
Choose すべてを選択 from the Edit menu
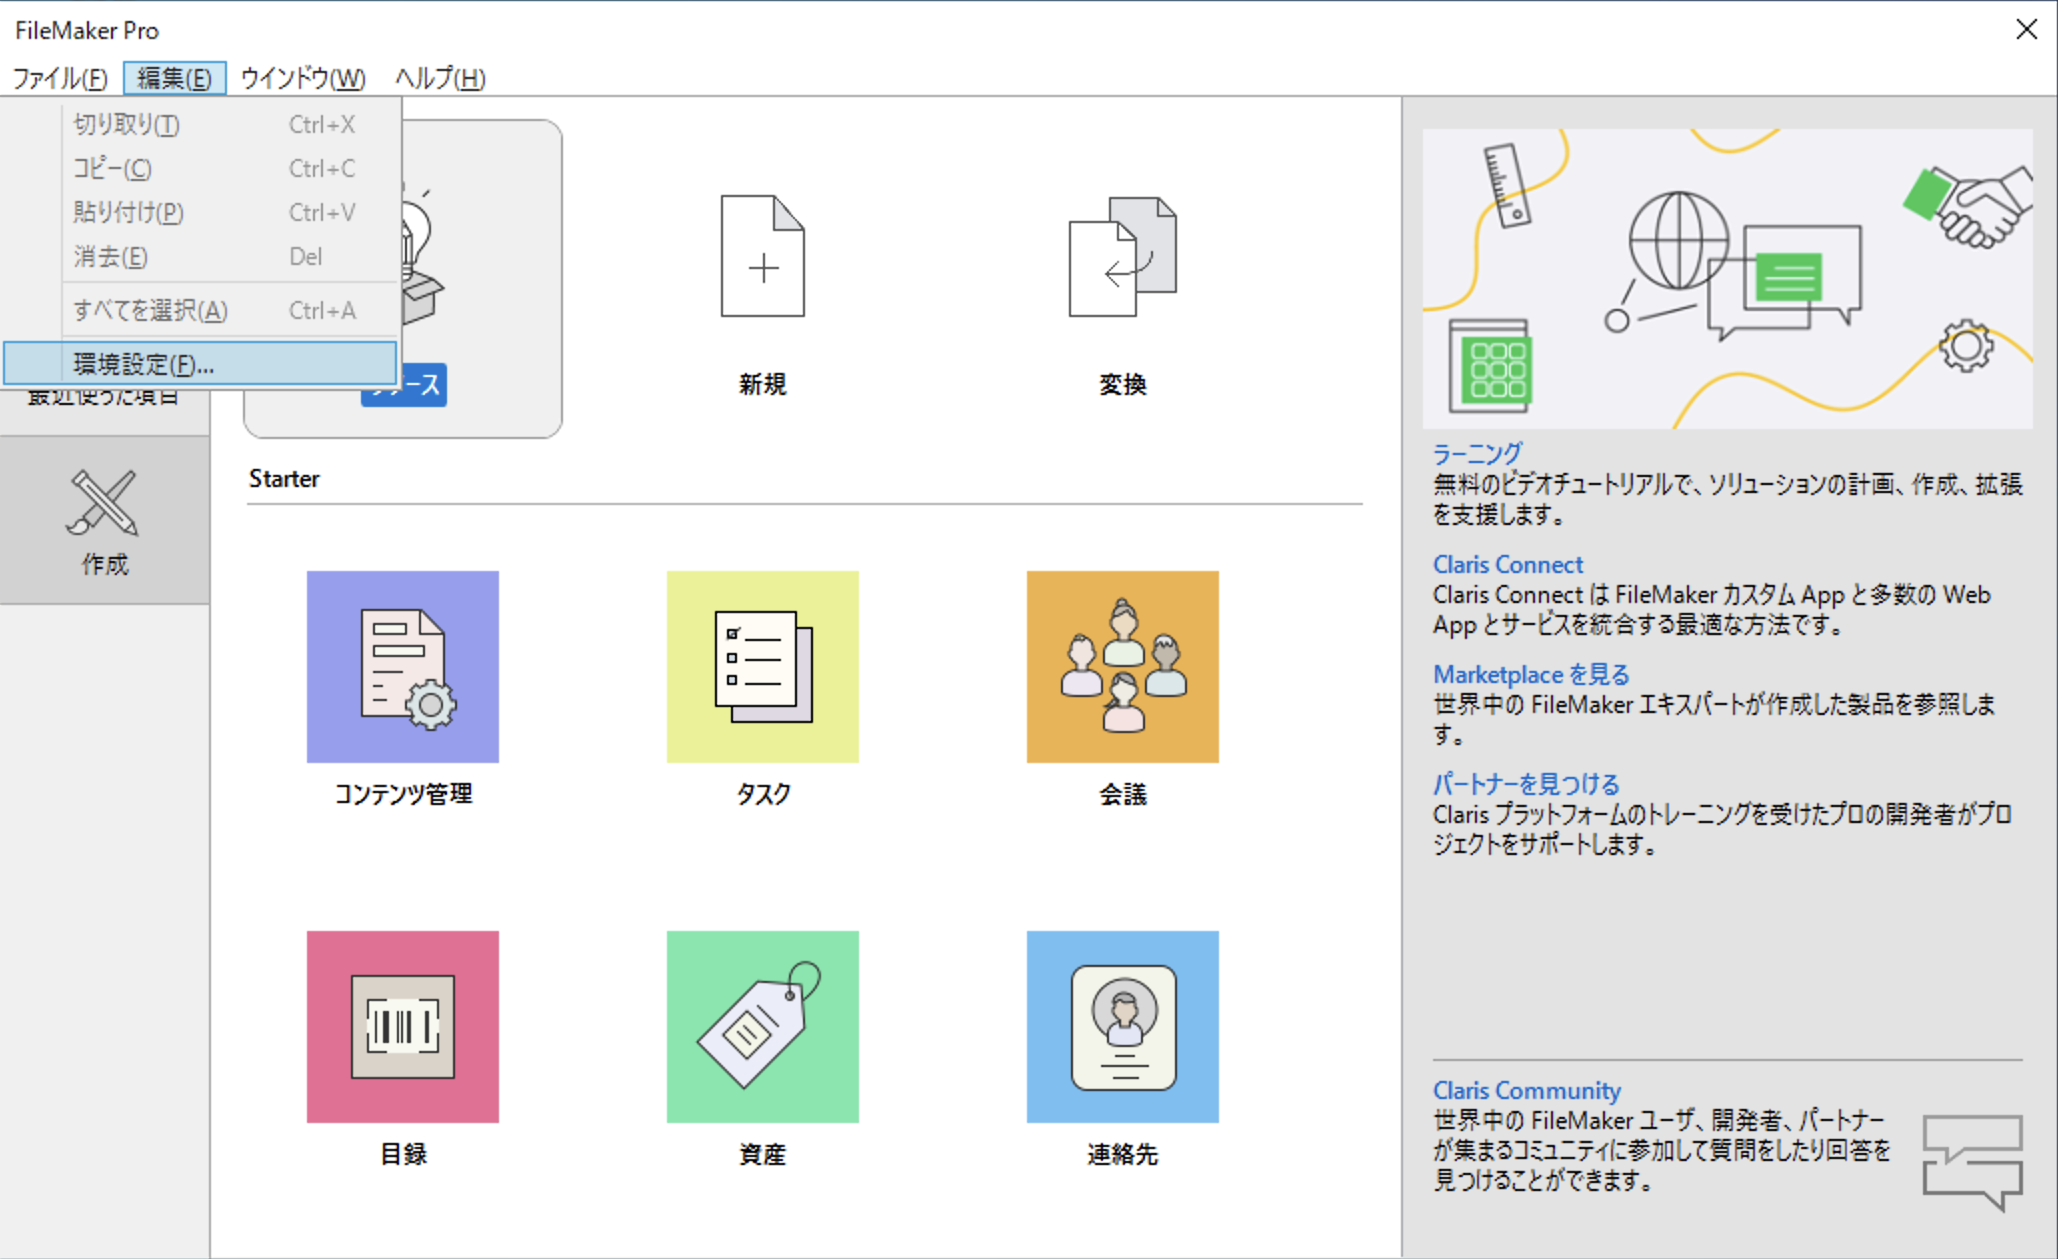(150, 310)
